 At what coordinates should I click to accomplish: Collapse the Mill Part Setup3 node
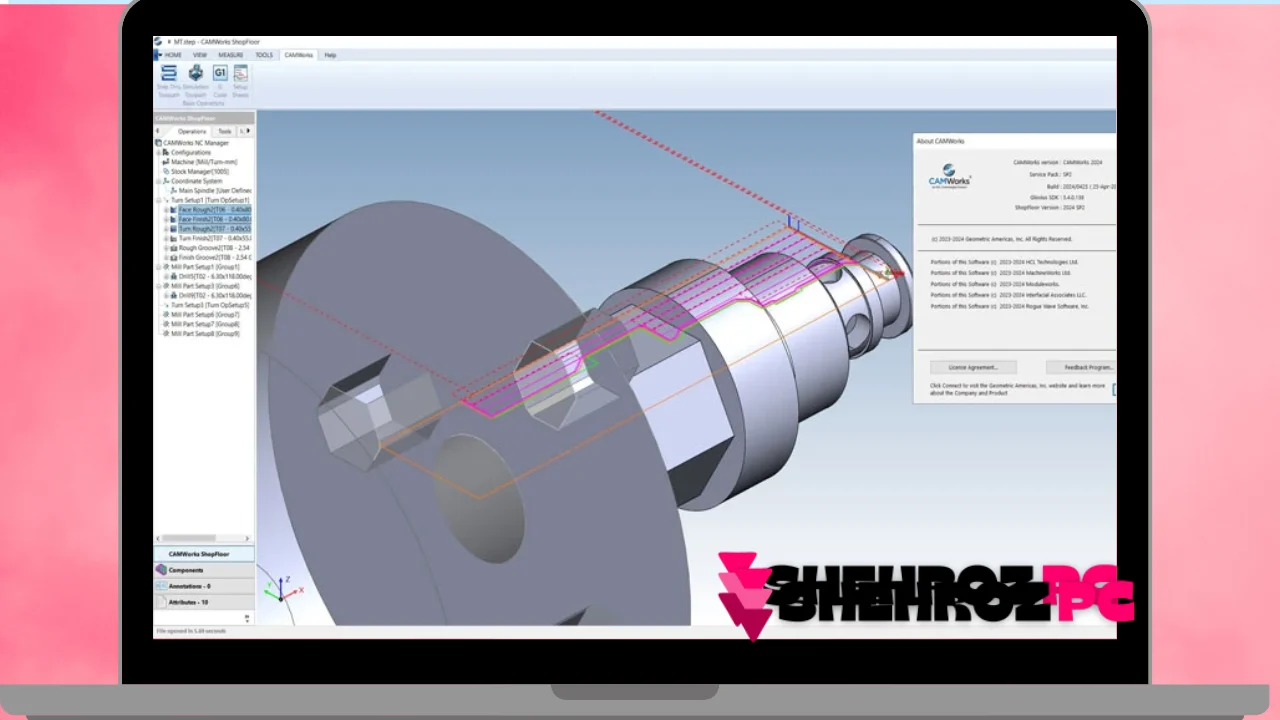point(158,286)
